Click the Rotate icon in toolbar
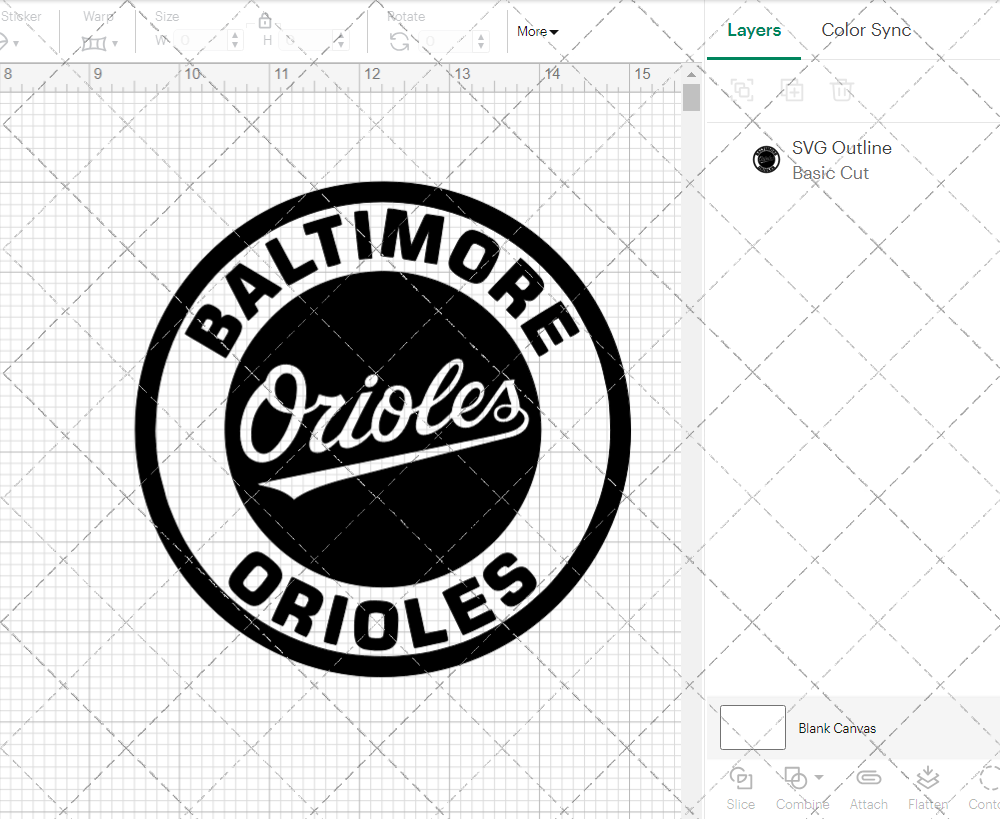Viewport: 1000px width, 819px height. point(400,41)
